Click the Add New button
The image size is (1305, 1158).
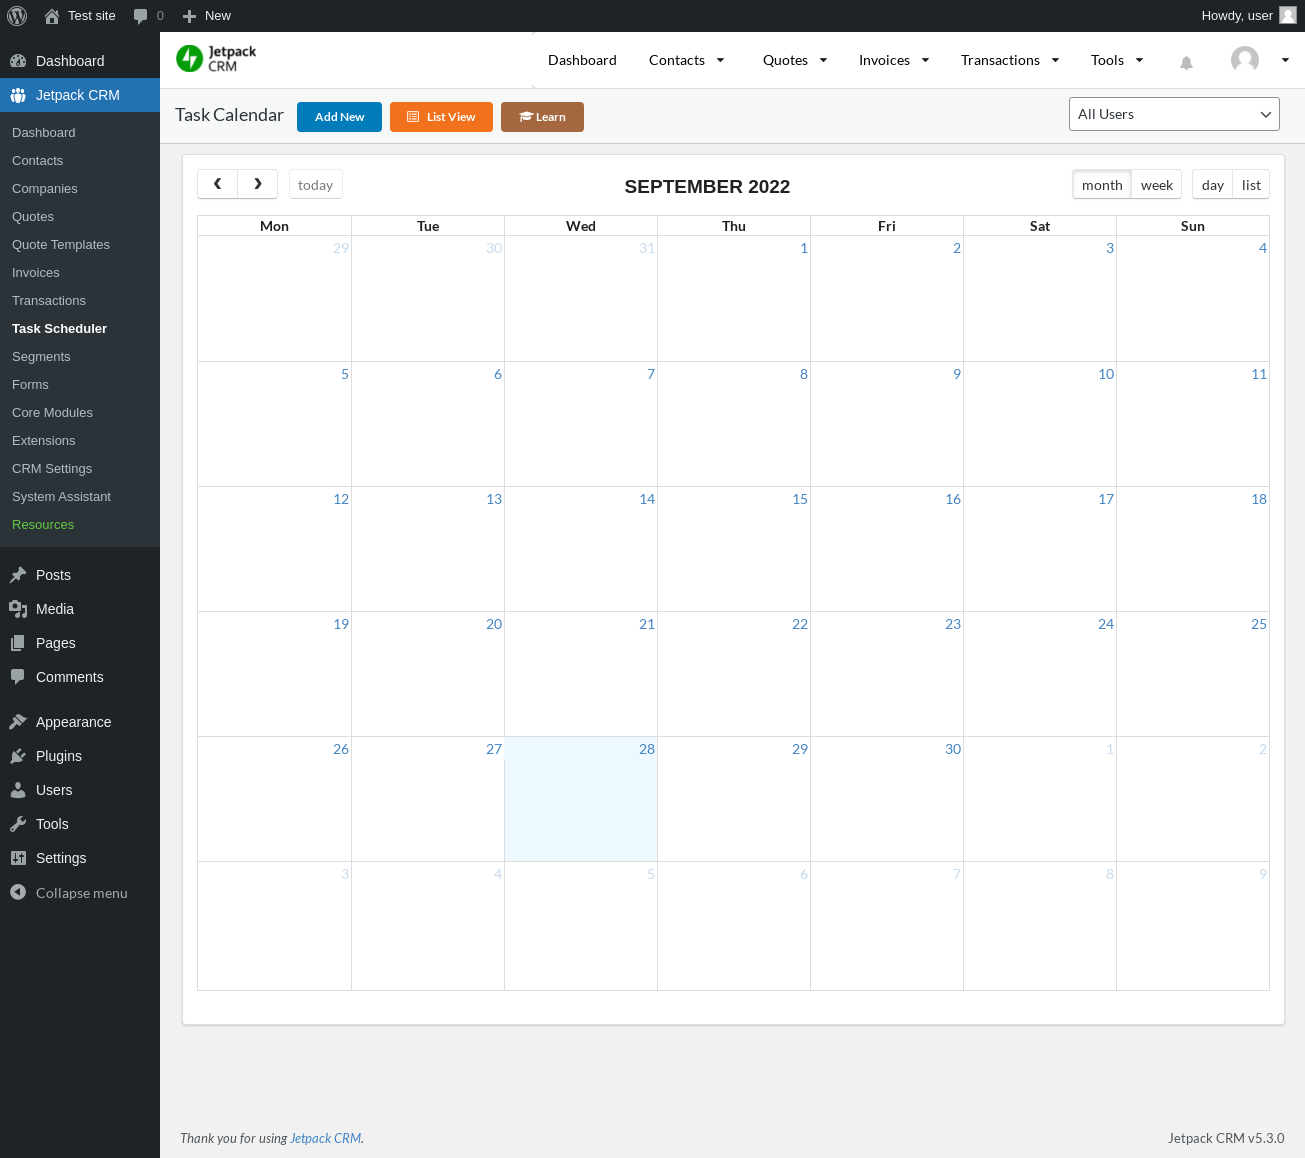pos(339,117)
